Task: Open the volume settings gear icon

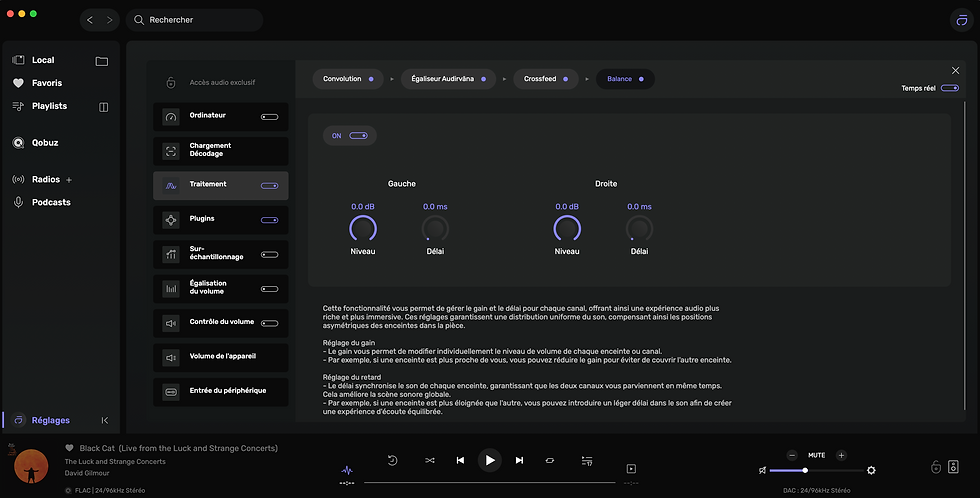Action: click(871, 470)
